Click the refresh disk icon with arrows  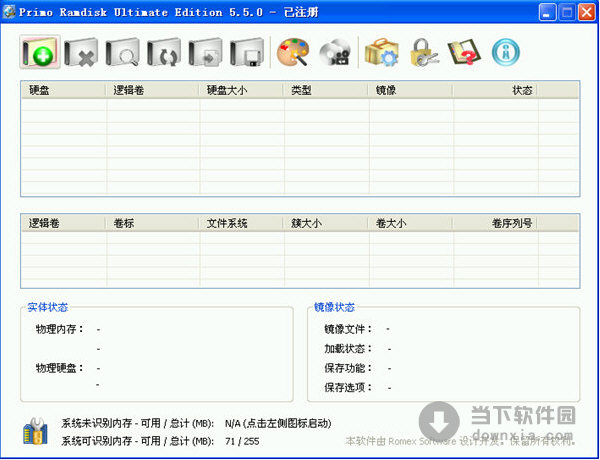coord(164,52)
